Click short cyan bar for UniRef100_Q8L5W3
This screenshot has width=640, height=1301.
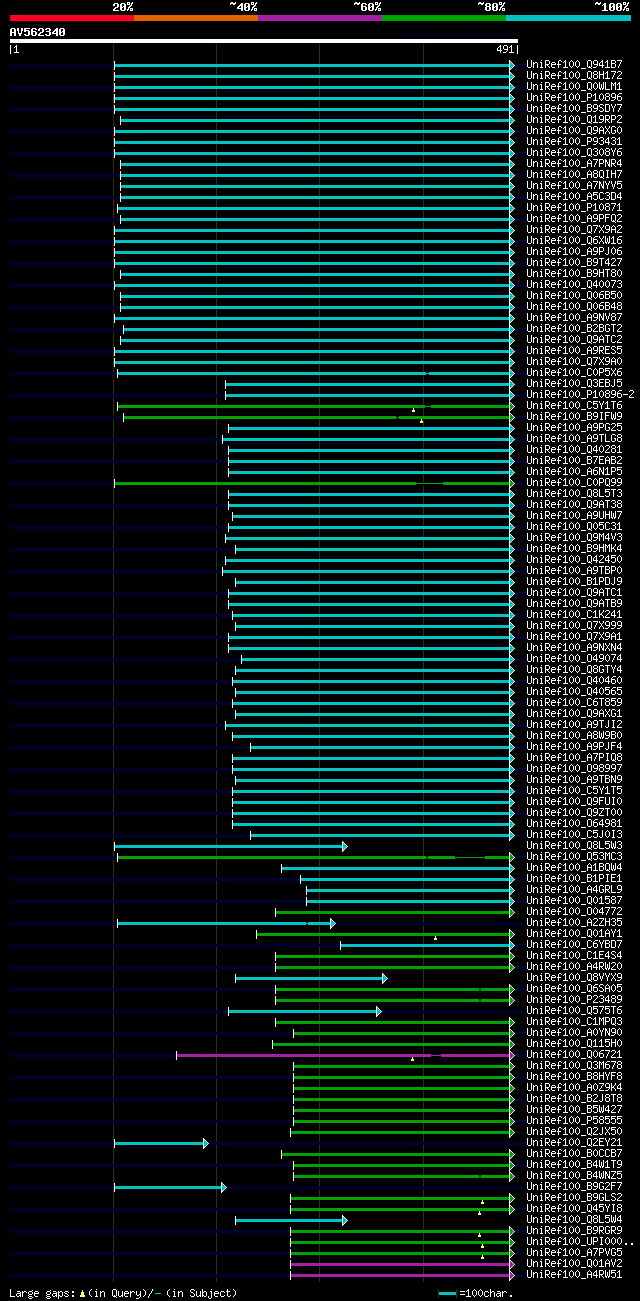click(231, 845)
